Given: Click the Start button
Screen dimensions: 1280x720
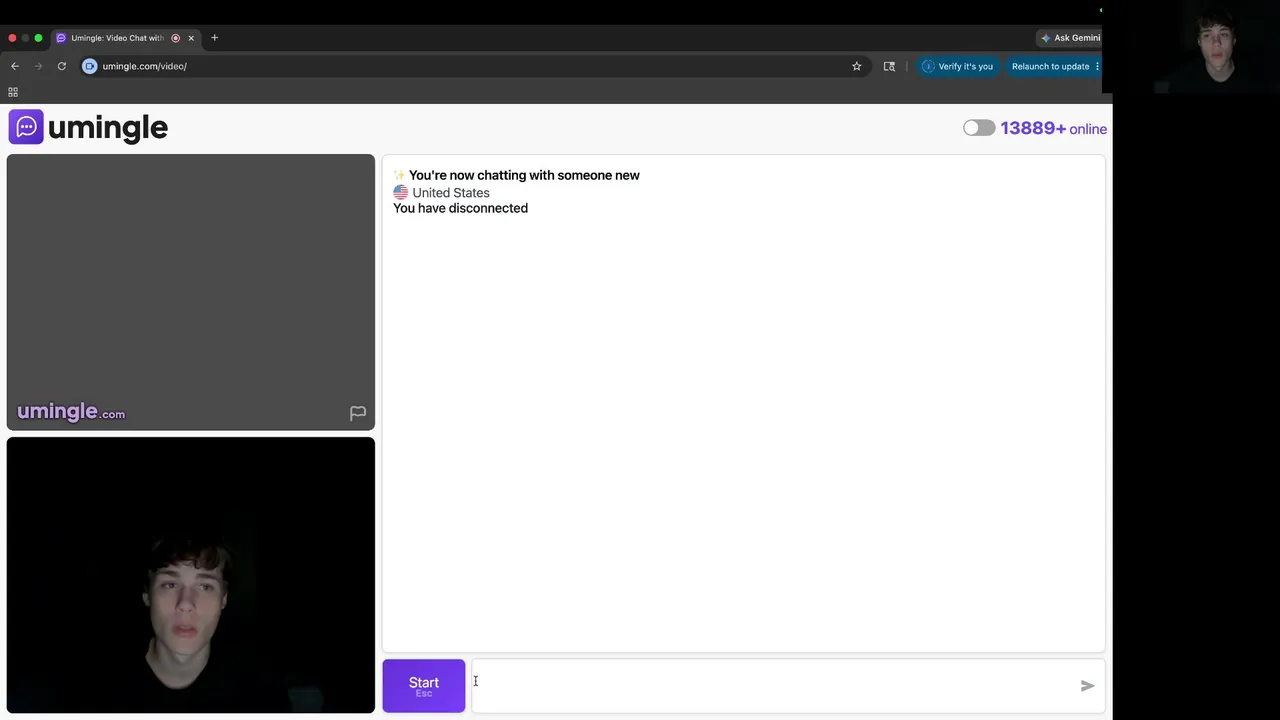Looking at the screenshot, I should click(x=424, y=686).
